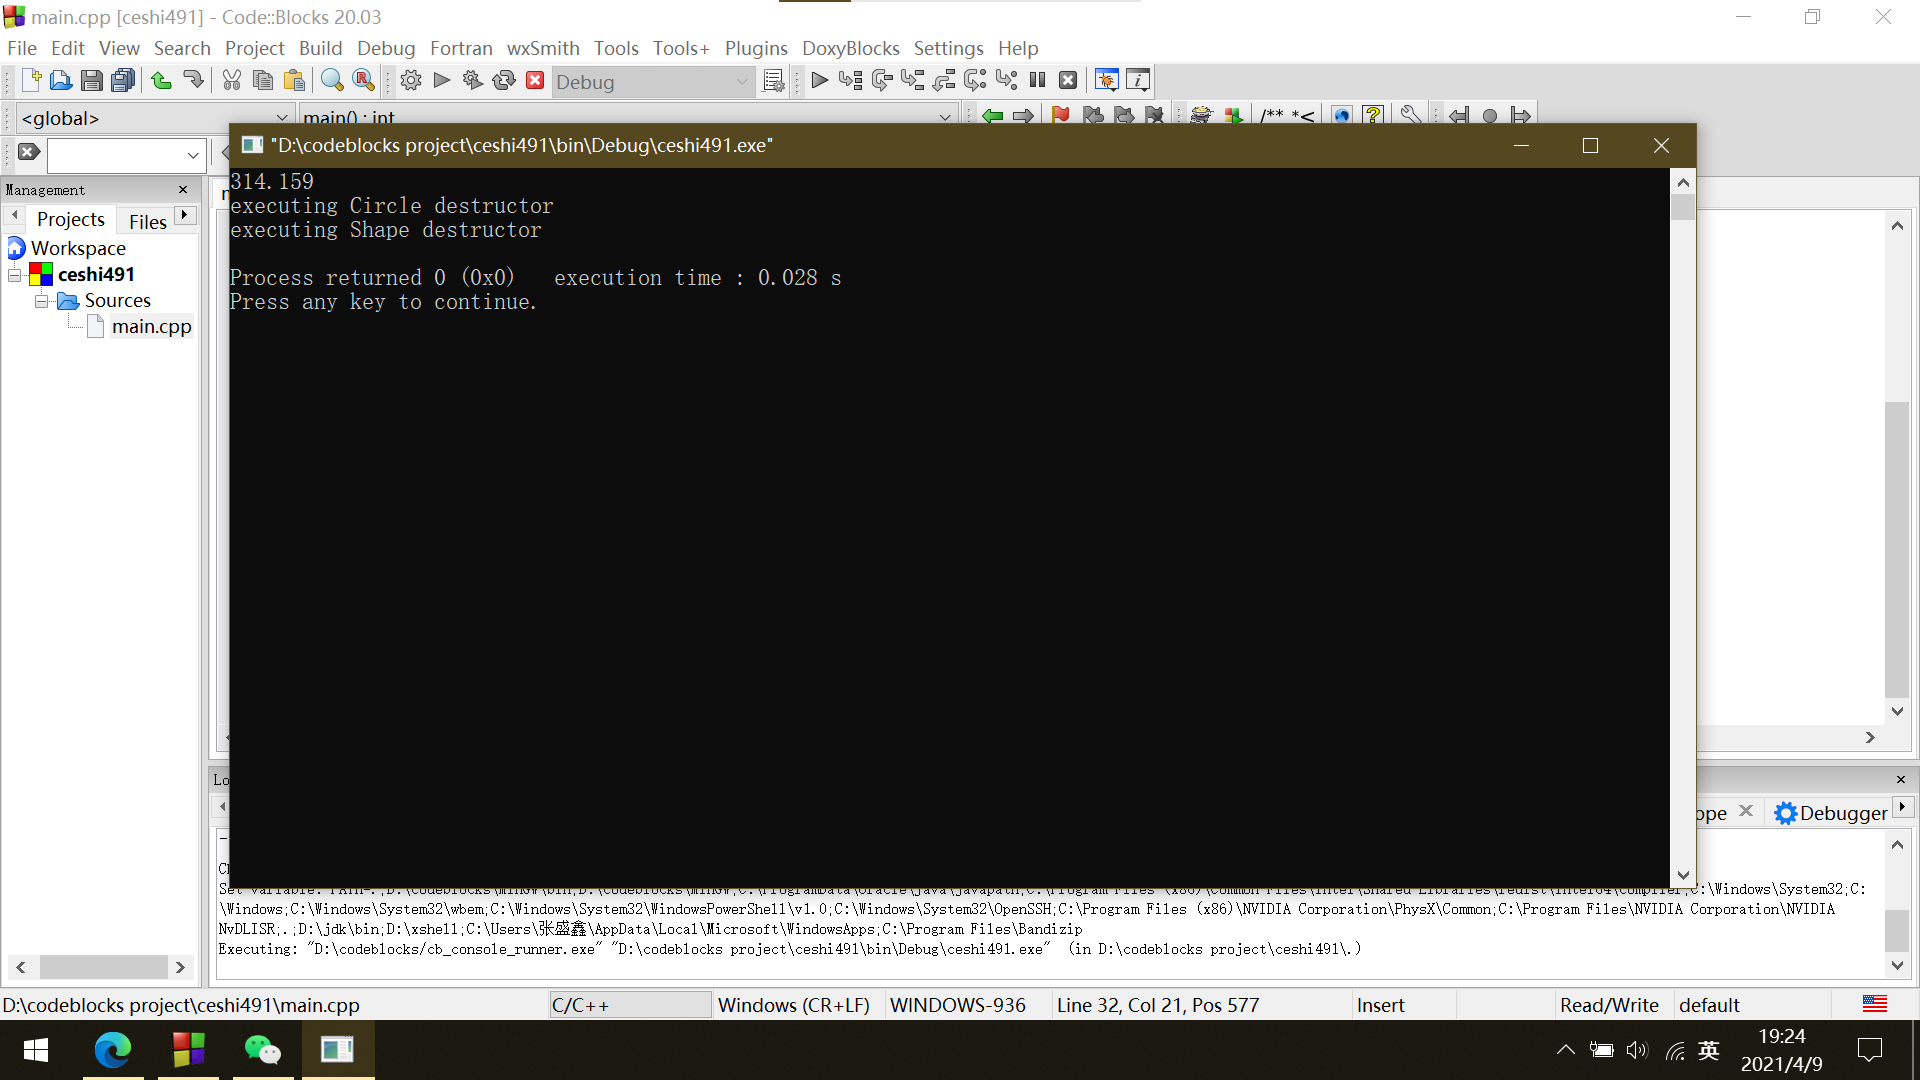This screenshot has width=1920, height=1080.
Task: Open WeChat from the Windows taskbar
Action: [x=263, y=1050]
